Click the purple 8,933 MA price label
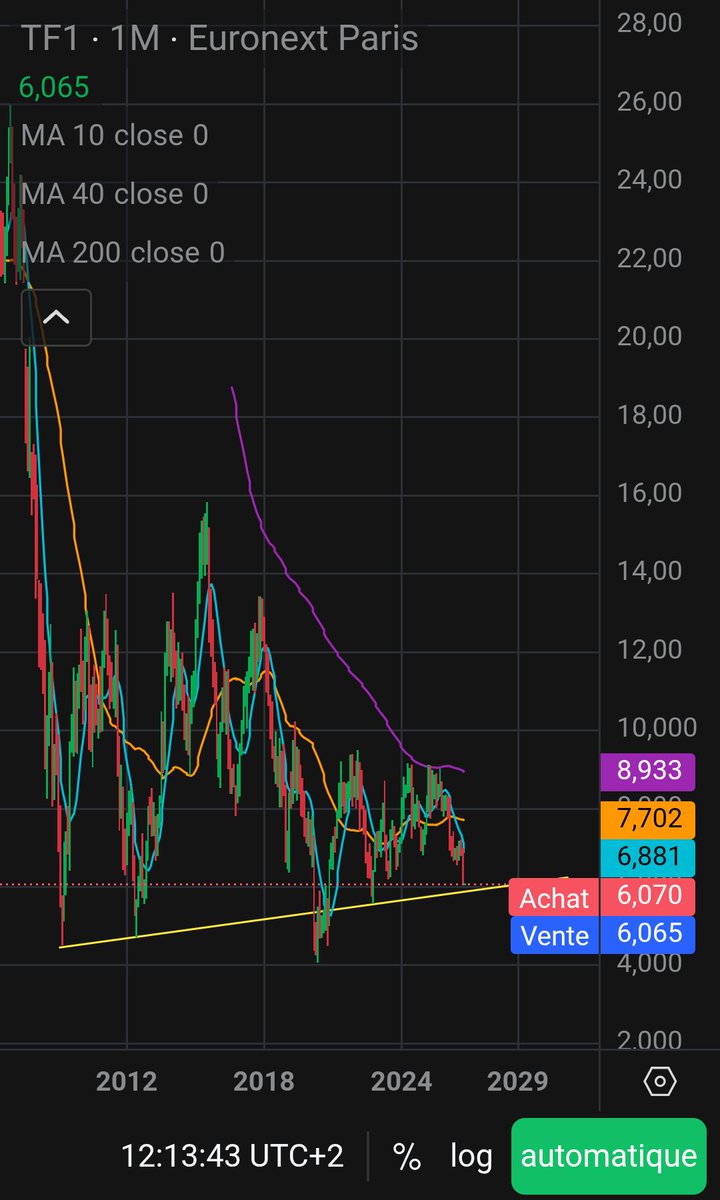 tap(647, 771)
